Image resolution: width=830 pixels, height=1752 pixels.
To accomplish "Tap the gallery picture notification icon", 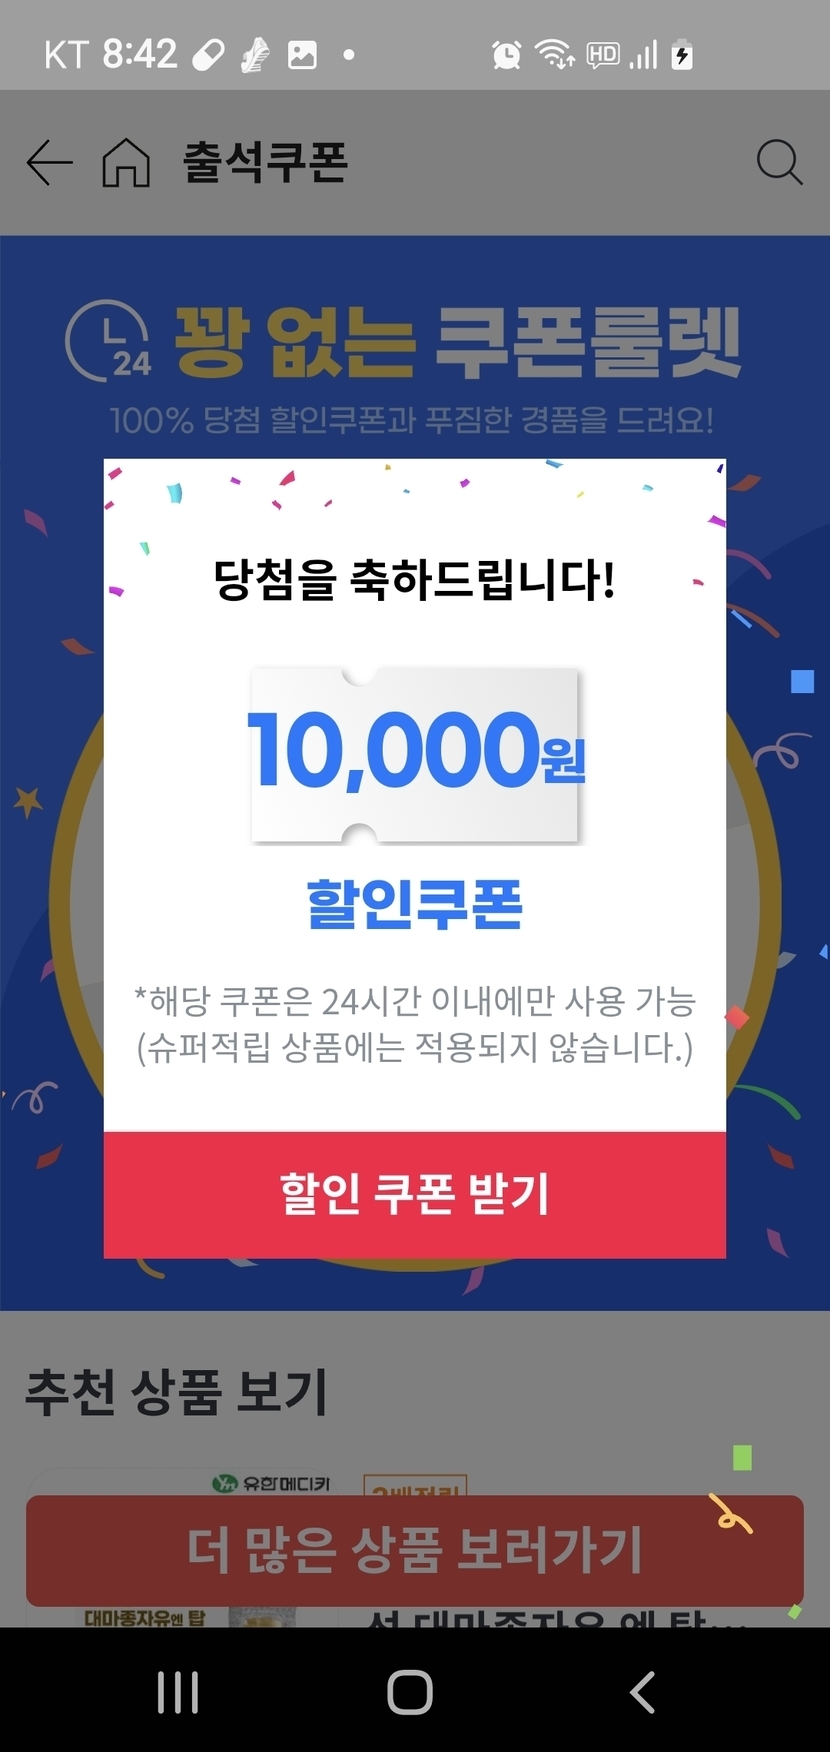I will pyautogui.click(x=302, y=55).
